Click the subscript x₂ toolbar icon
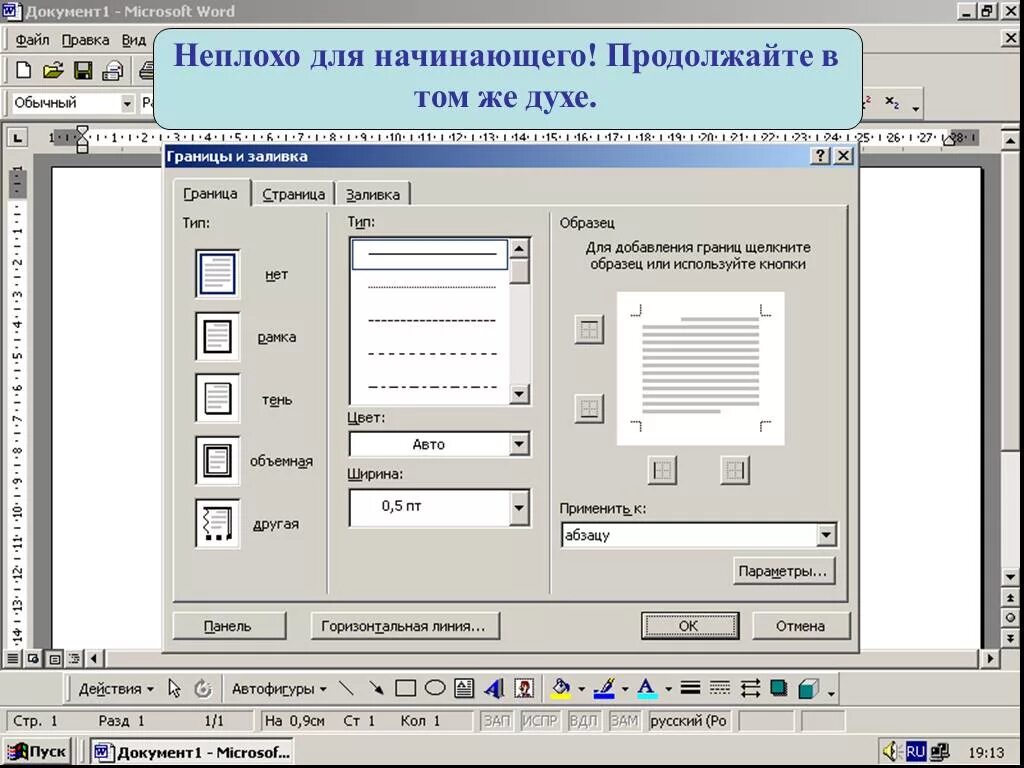Screen dimensions: 1024x768 892,103
